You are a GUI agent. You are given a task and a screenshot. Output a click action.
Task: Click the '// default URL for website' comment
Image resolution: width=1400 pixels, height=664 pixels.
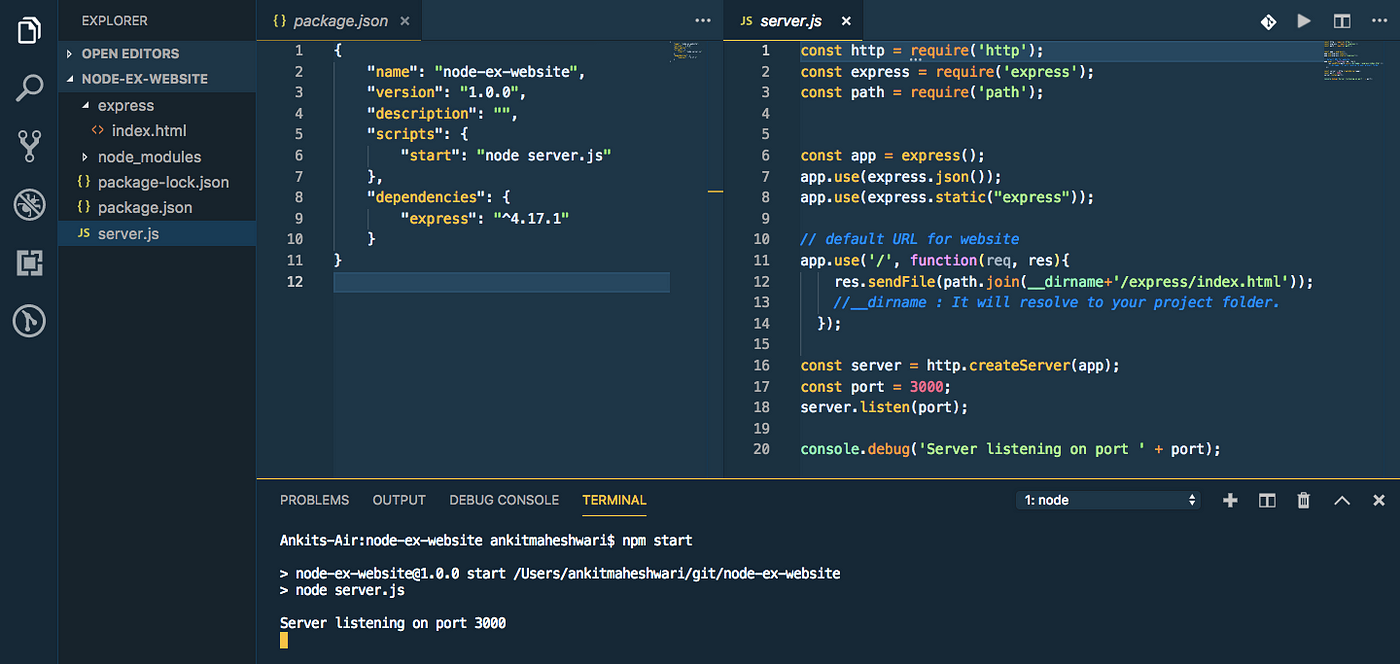[x=910, y=239]
